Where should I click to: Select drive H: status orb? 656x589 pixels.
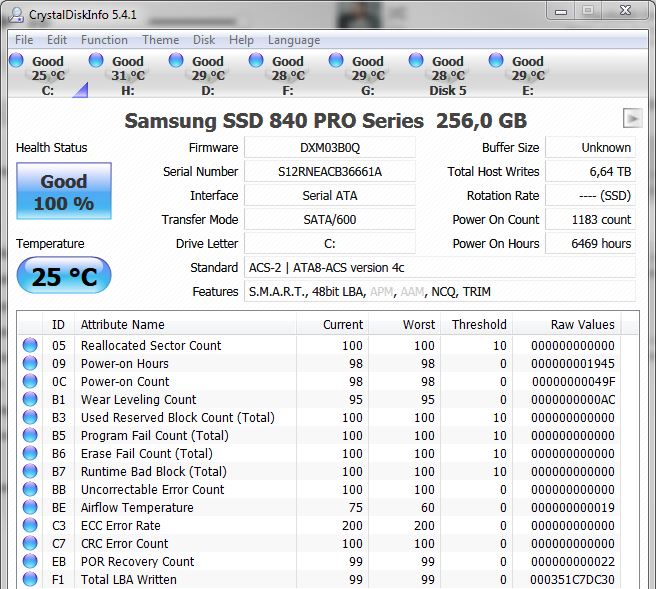[96, 60]
